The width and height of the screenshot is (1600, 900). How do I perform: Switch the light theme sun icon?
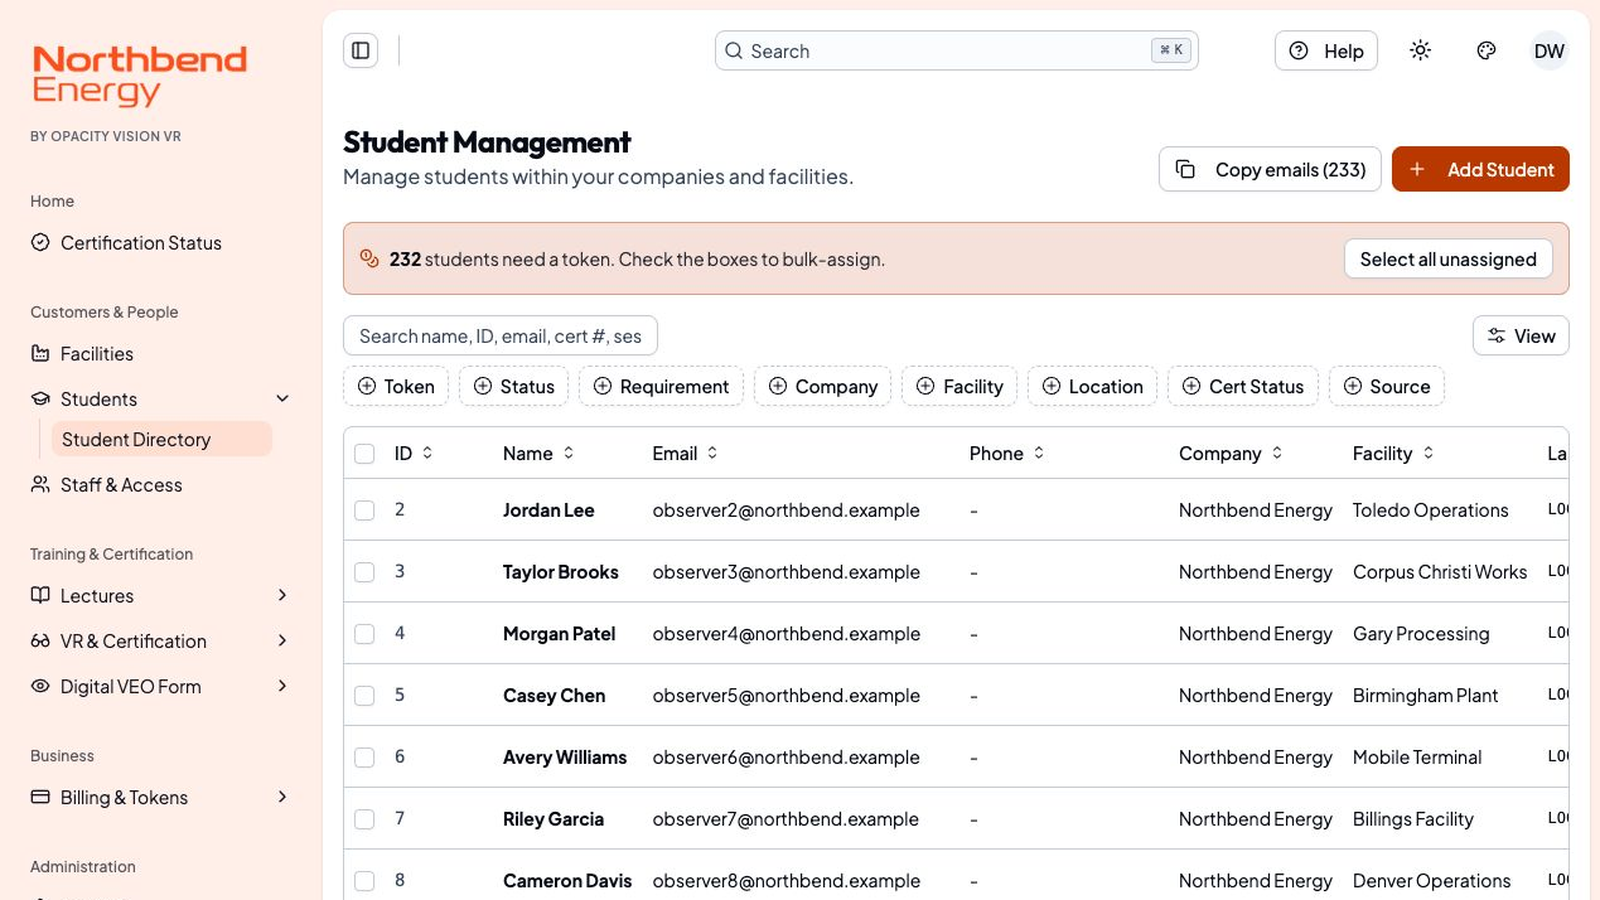point(1420,51)
